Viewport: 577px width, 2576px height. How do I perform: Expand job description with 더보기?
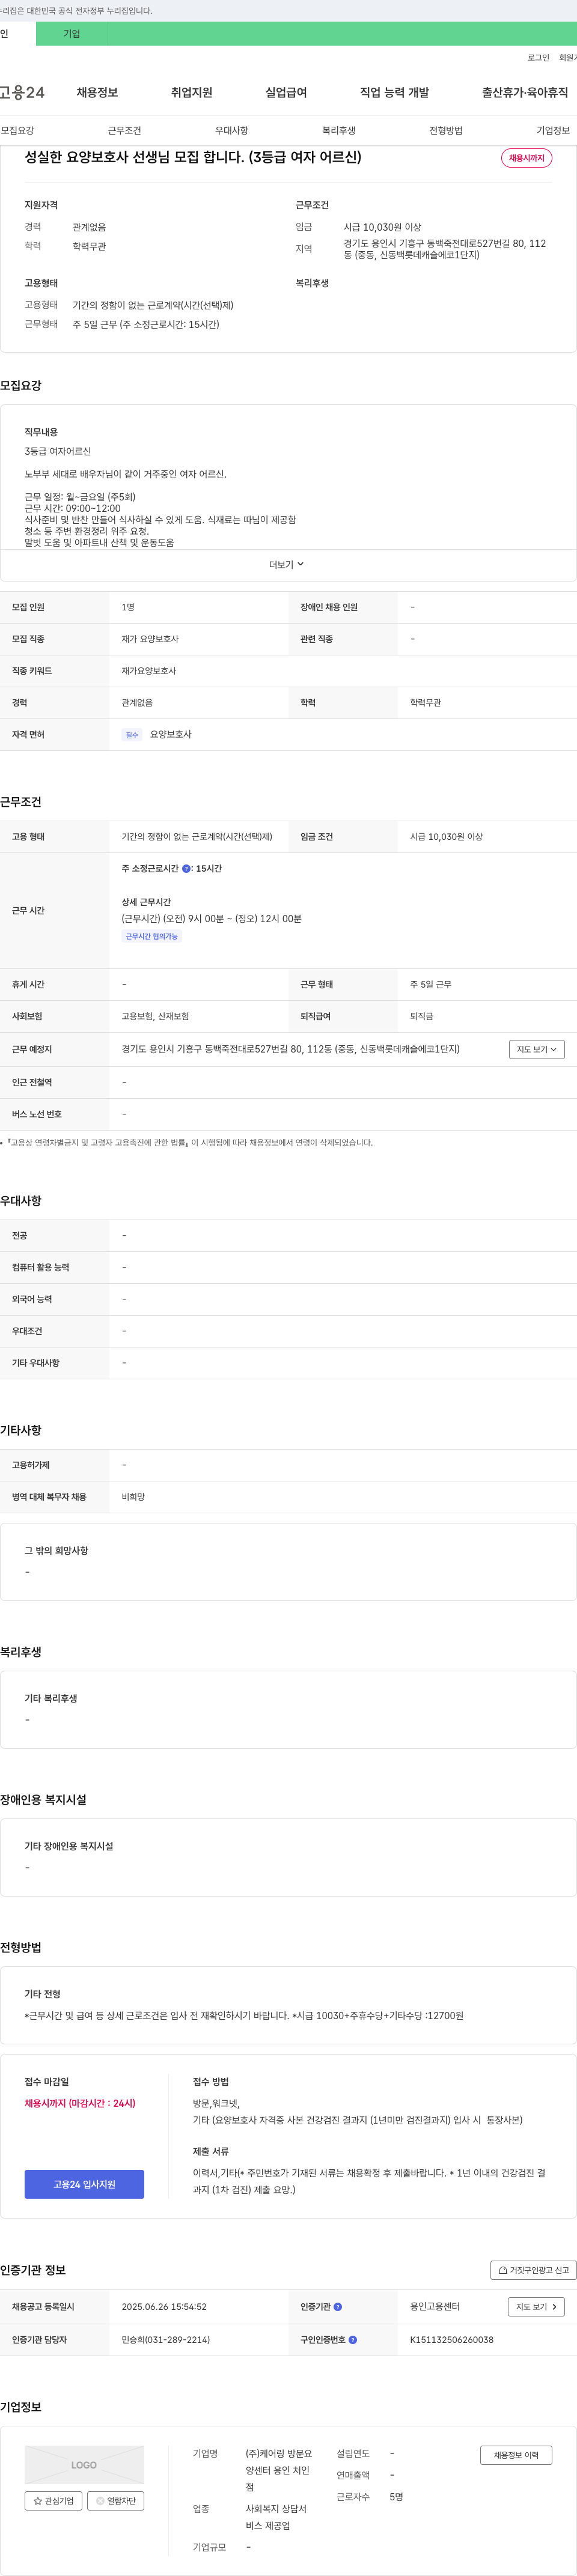[x=287, y=564]
